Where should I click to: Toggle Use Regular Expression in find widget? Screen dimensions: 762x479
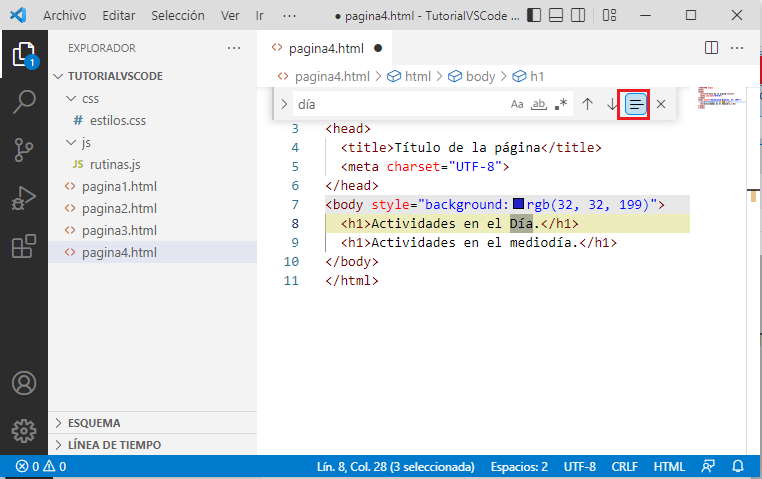point(561,104)
